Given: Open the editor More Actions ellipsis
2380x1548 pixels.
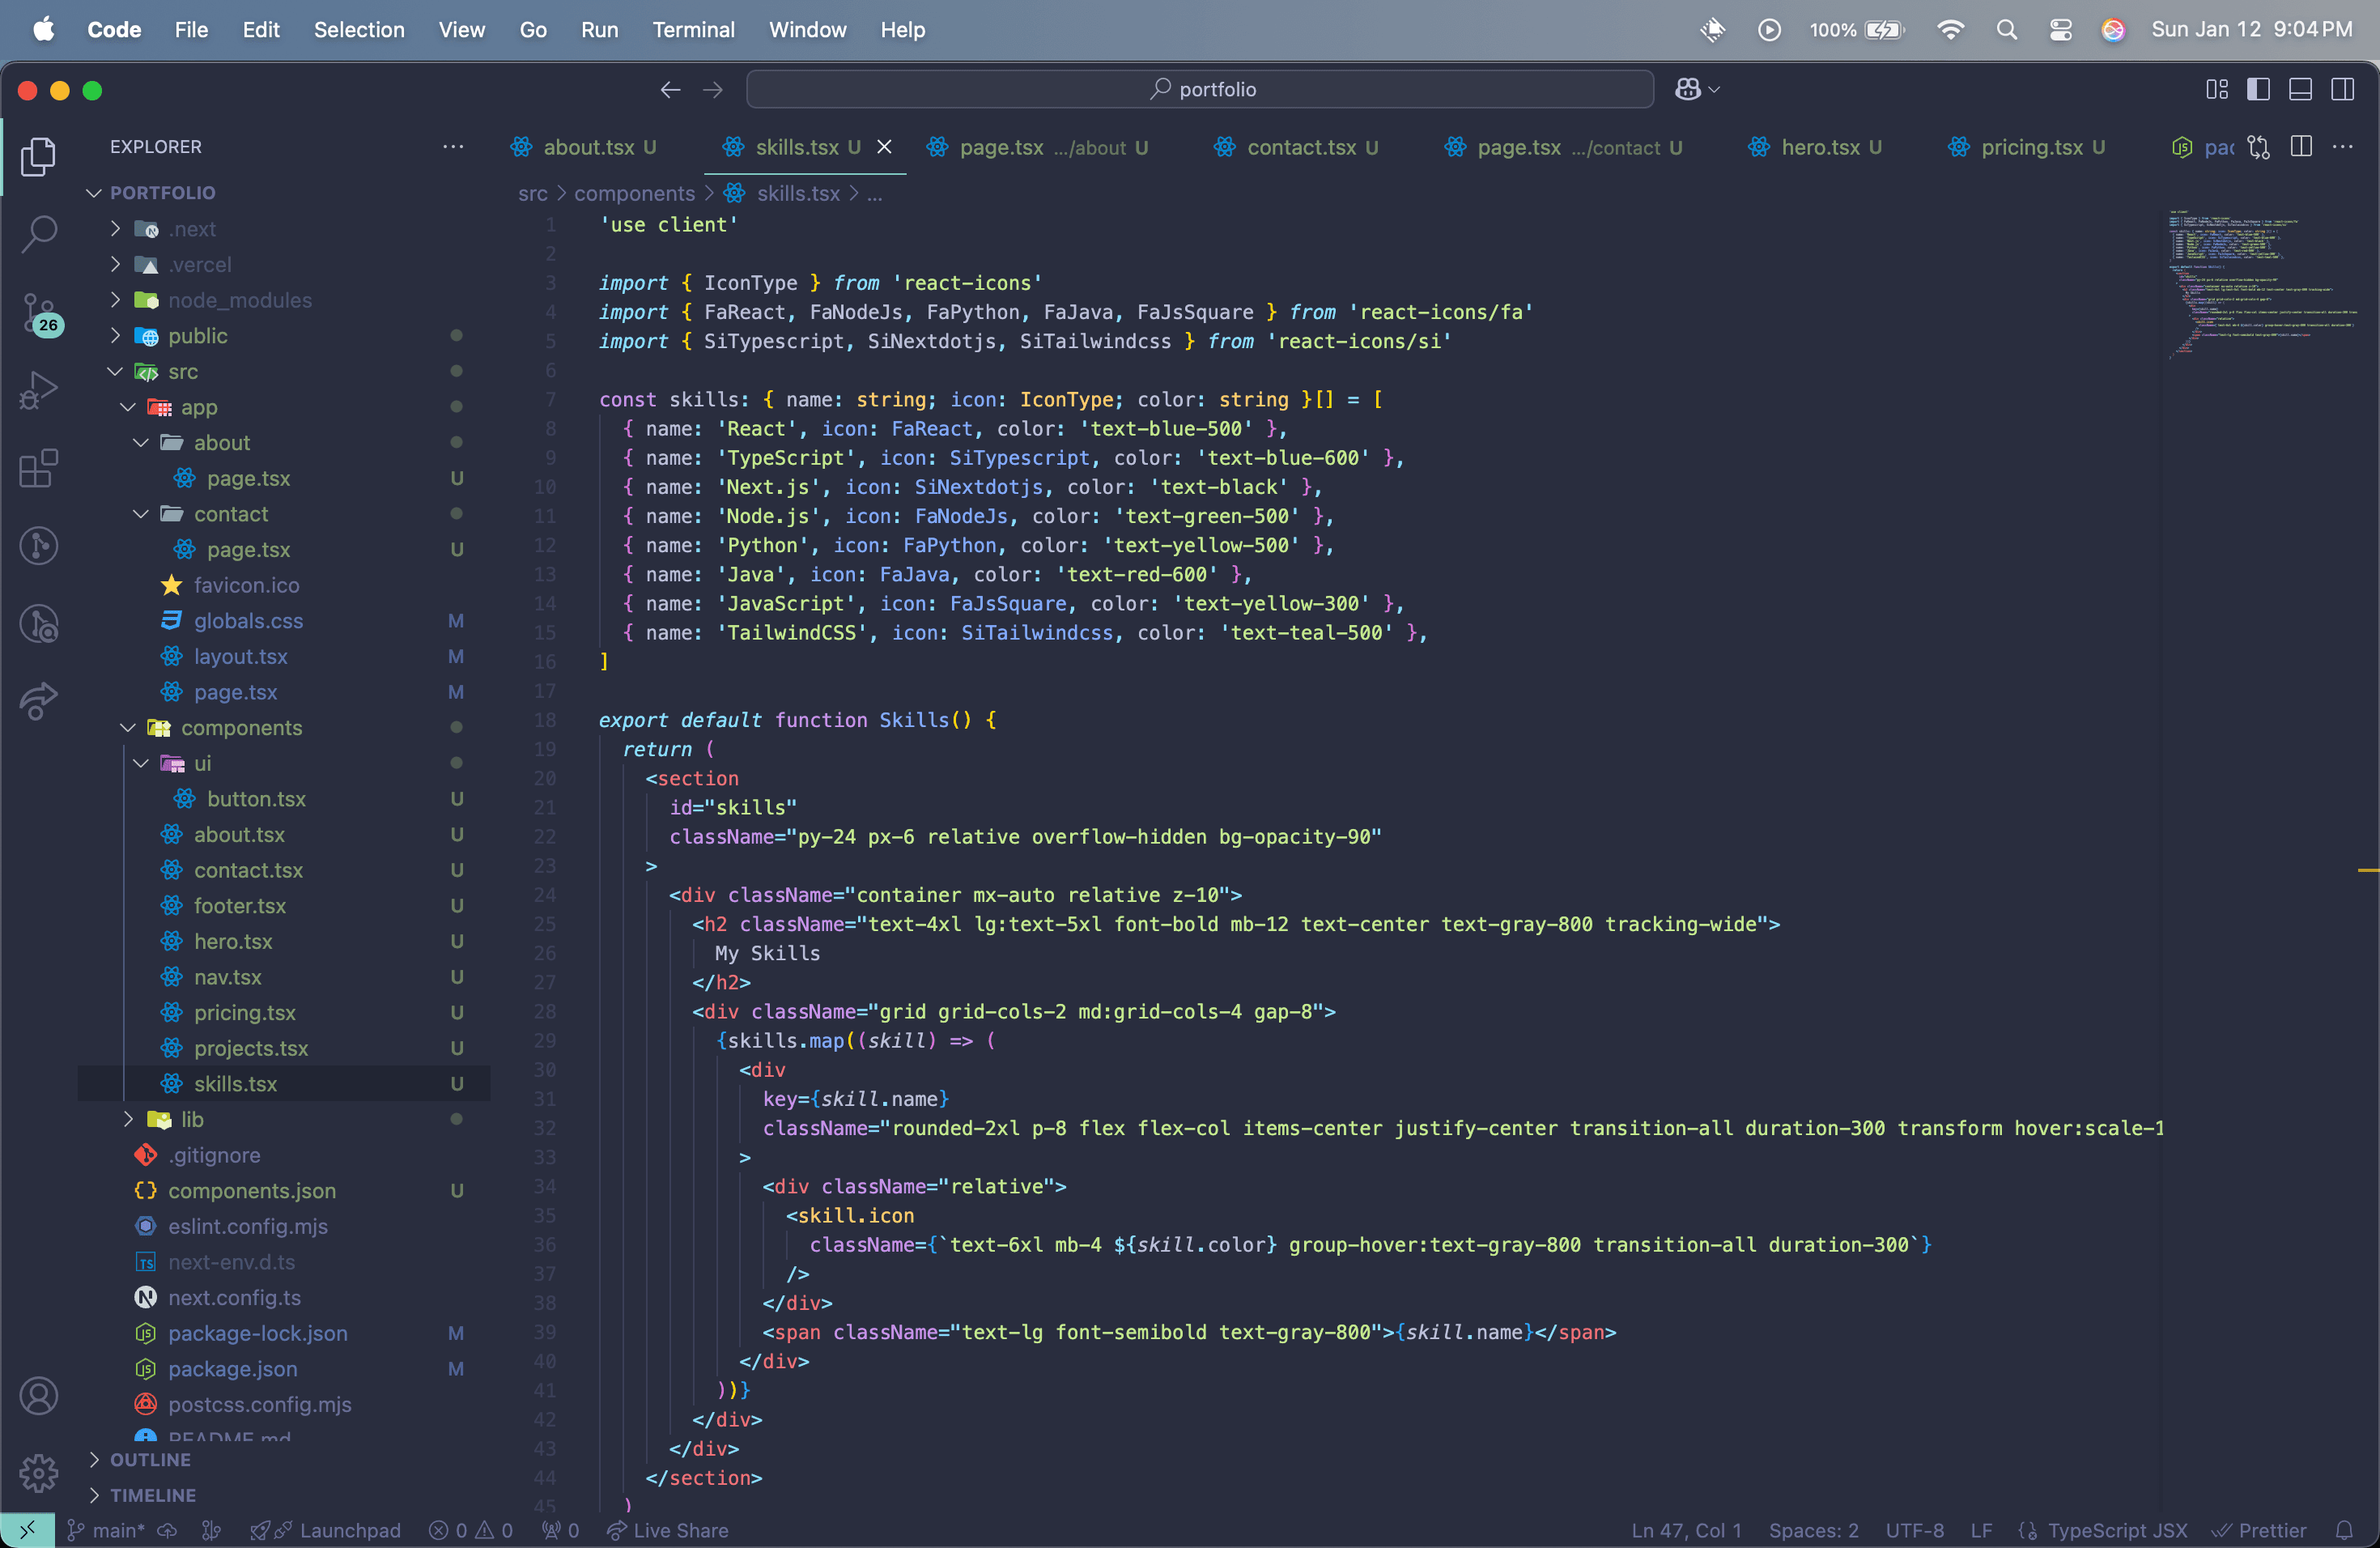Looking at the screenshot, I should tap(2343, 147).
